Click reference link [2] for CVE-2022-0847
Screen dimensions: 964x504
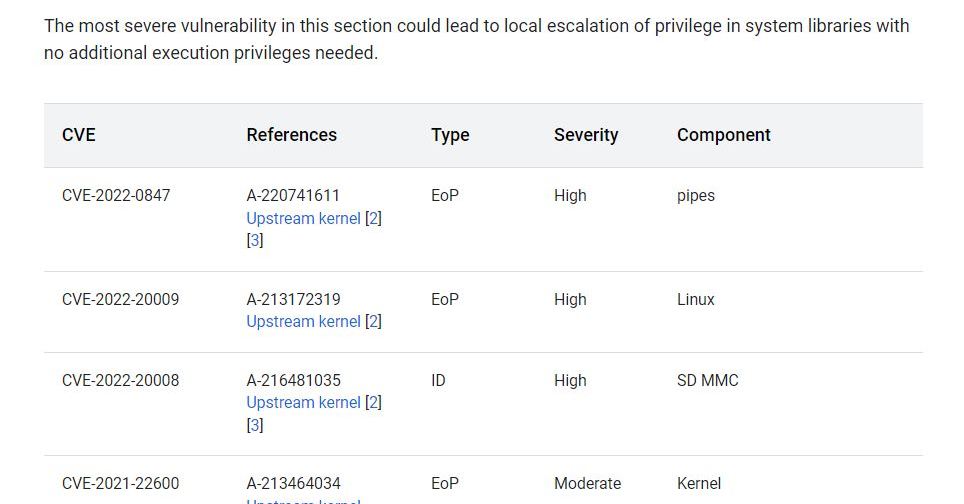point(373,218)
